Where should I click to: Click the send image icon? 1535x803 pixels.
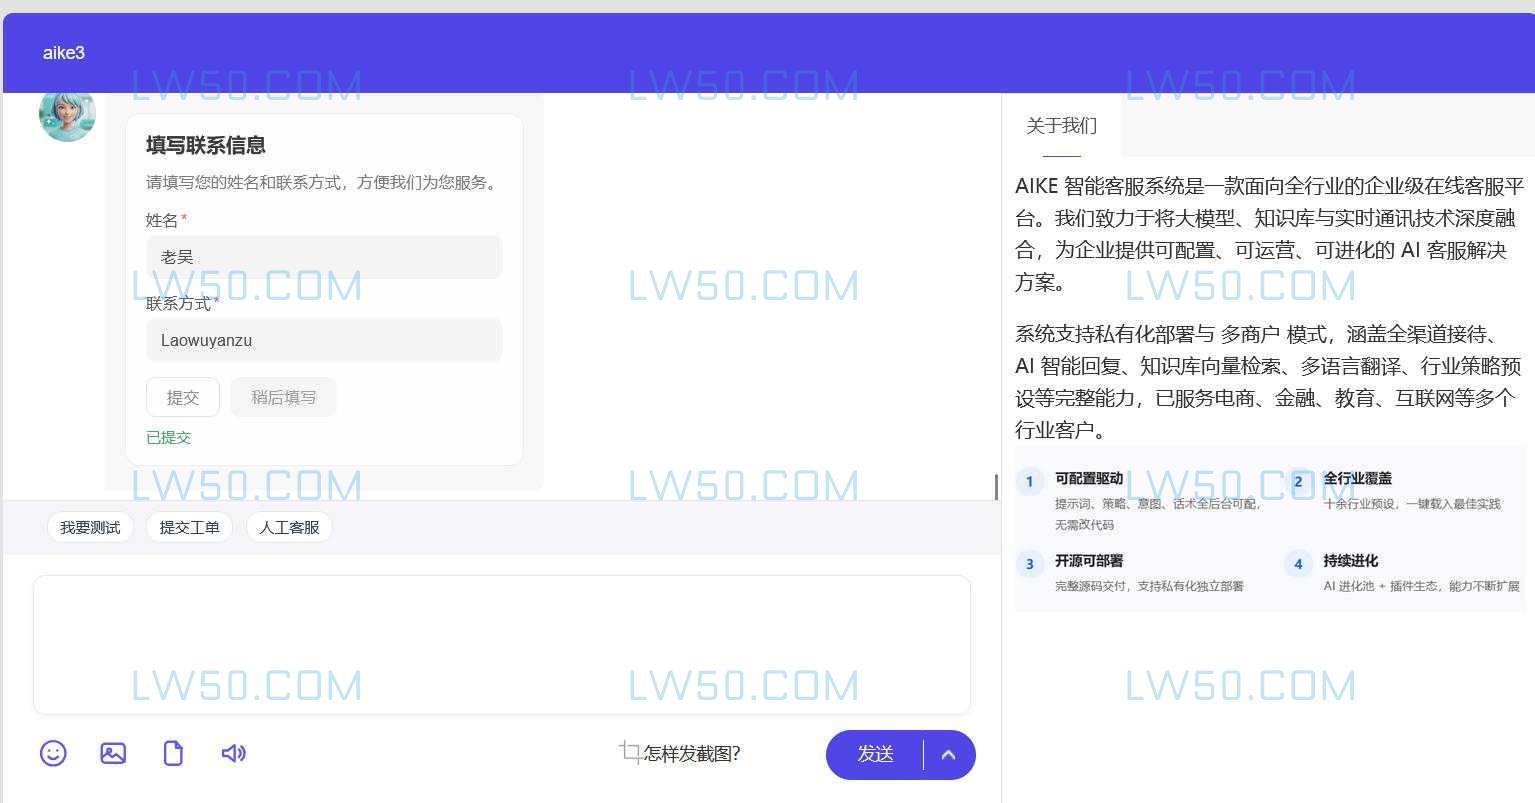[x=113, y=753]
